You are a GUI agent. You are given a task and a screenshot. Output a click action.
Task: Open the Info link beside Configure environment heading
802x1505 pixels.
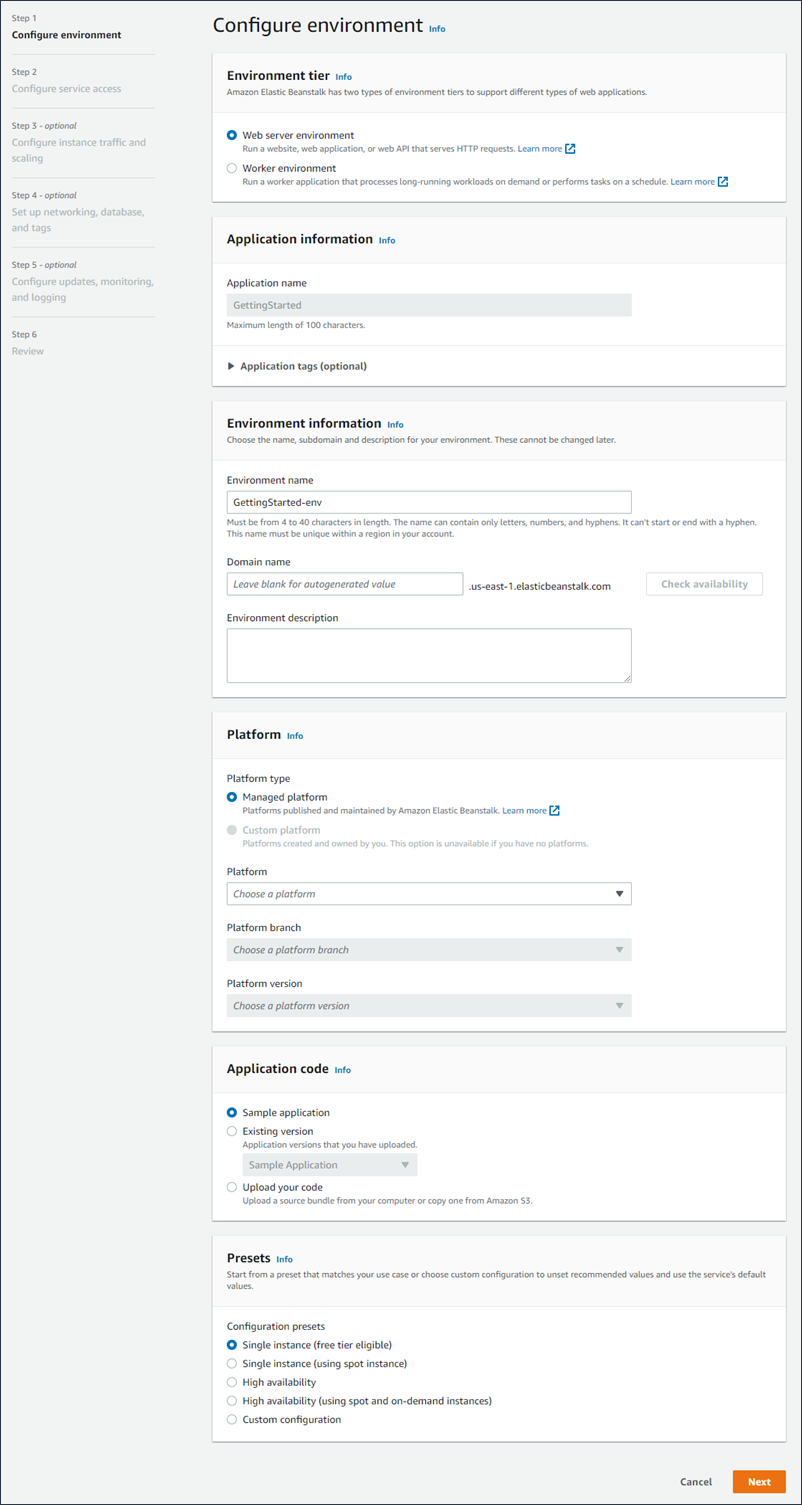pos(437,29)
